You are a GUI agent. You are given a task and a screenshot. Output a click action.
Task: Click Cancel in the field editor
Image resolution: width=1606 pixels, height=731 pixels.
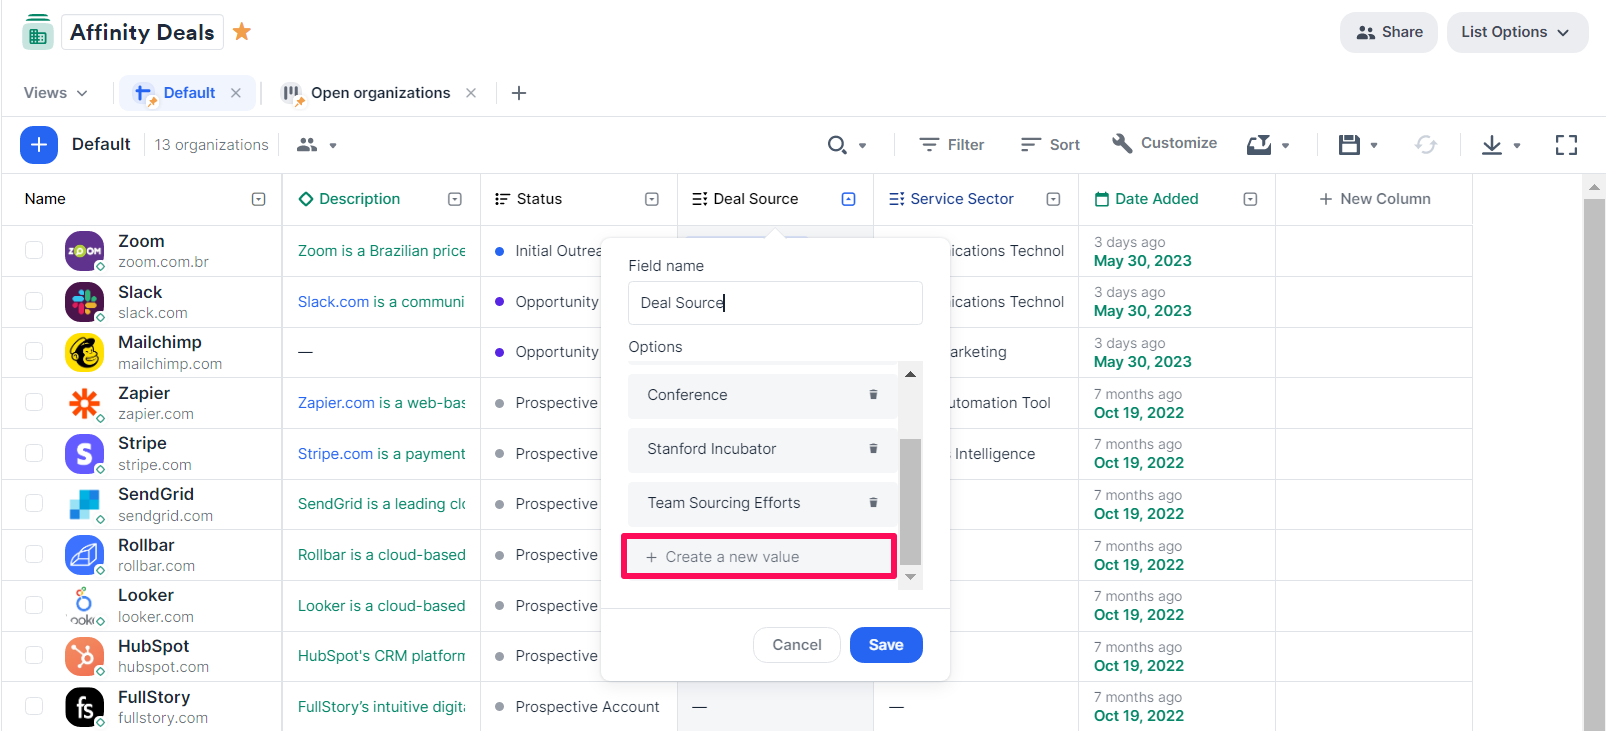point(796,645)
